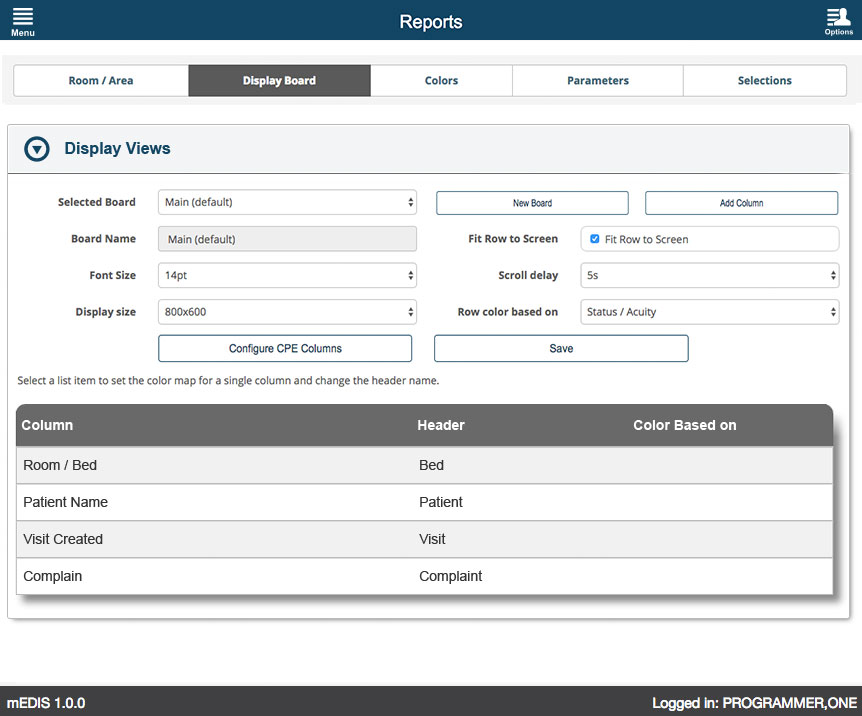
Task: Collapse the Display Views section arrow
Action: tap(37, 149)
